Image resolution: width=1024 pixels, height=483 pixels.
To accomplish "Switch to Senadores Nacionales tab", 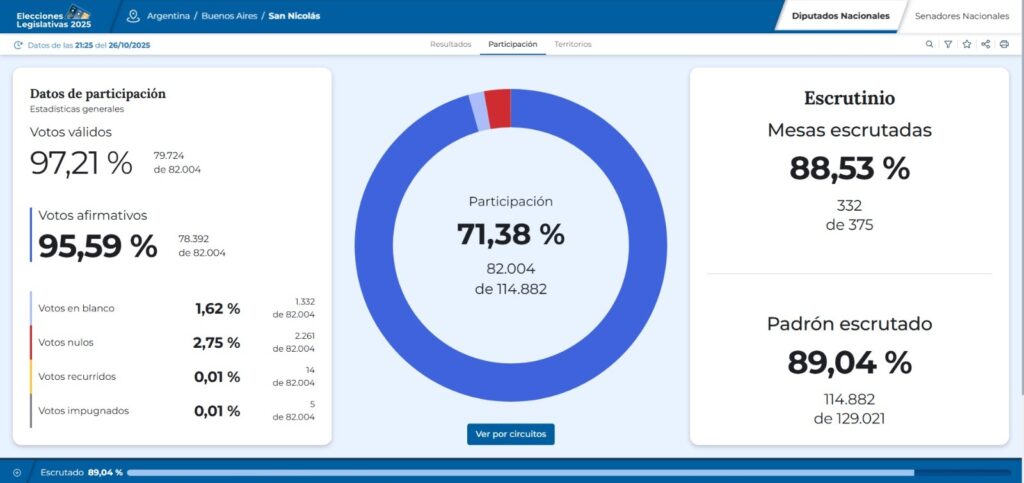I will click(x=961, y=16).
